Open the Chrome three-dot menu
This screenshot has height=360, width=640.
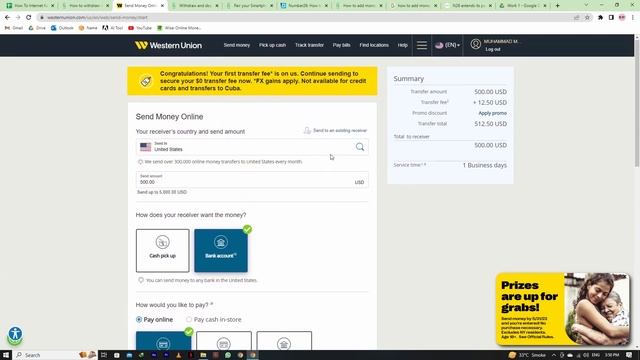pyautogui.click(x=633, y=18)
